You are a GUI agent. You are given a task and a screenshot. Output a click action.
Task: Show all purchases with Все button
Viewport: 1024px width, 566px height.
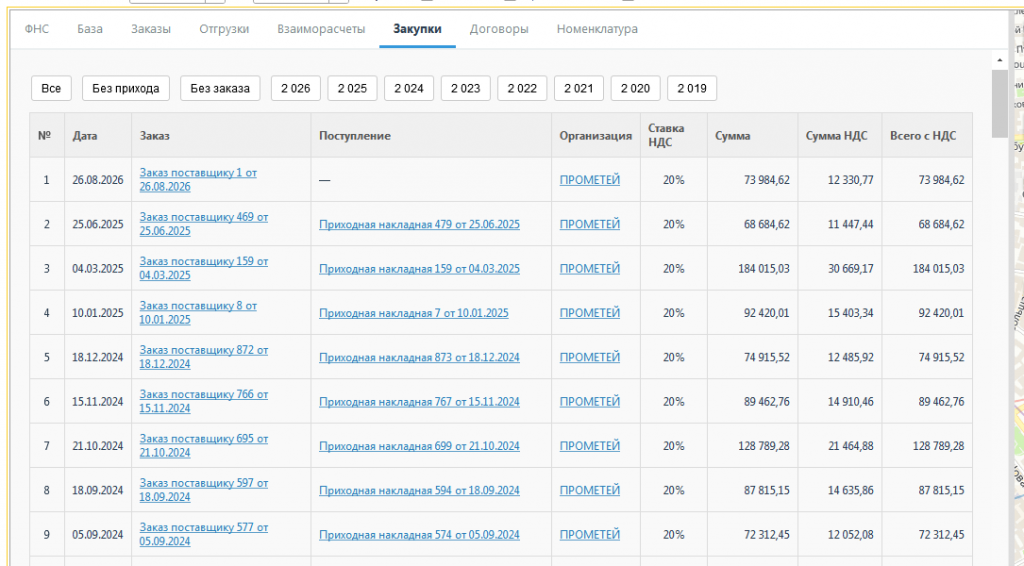tap(51, 88)
